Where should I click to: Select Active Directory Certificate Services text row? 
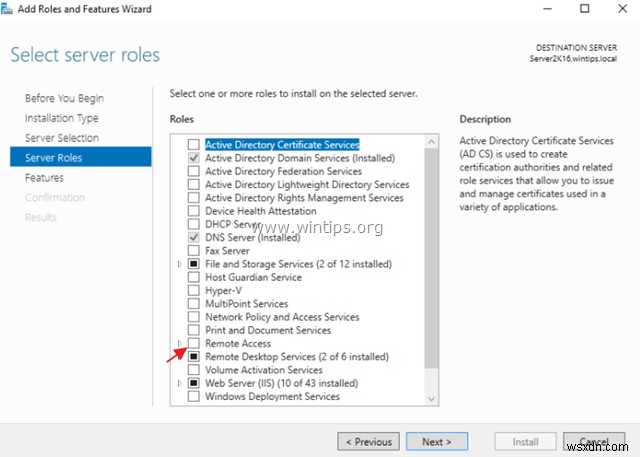(282, 145)
